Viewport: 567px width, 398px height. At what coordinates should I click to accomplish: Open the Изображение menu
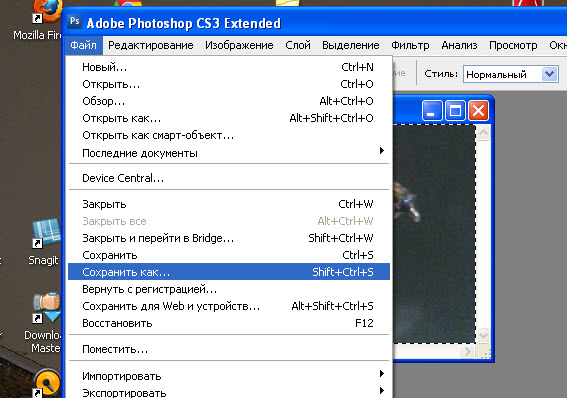[x=239, y=46]
